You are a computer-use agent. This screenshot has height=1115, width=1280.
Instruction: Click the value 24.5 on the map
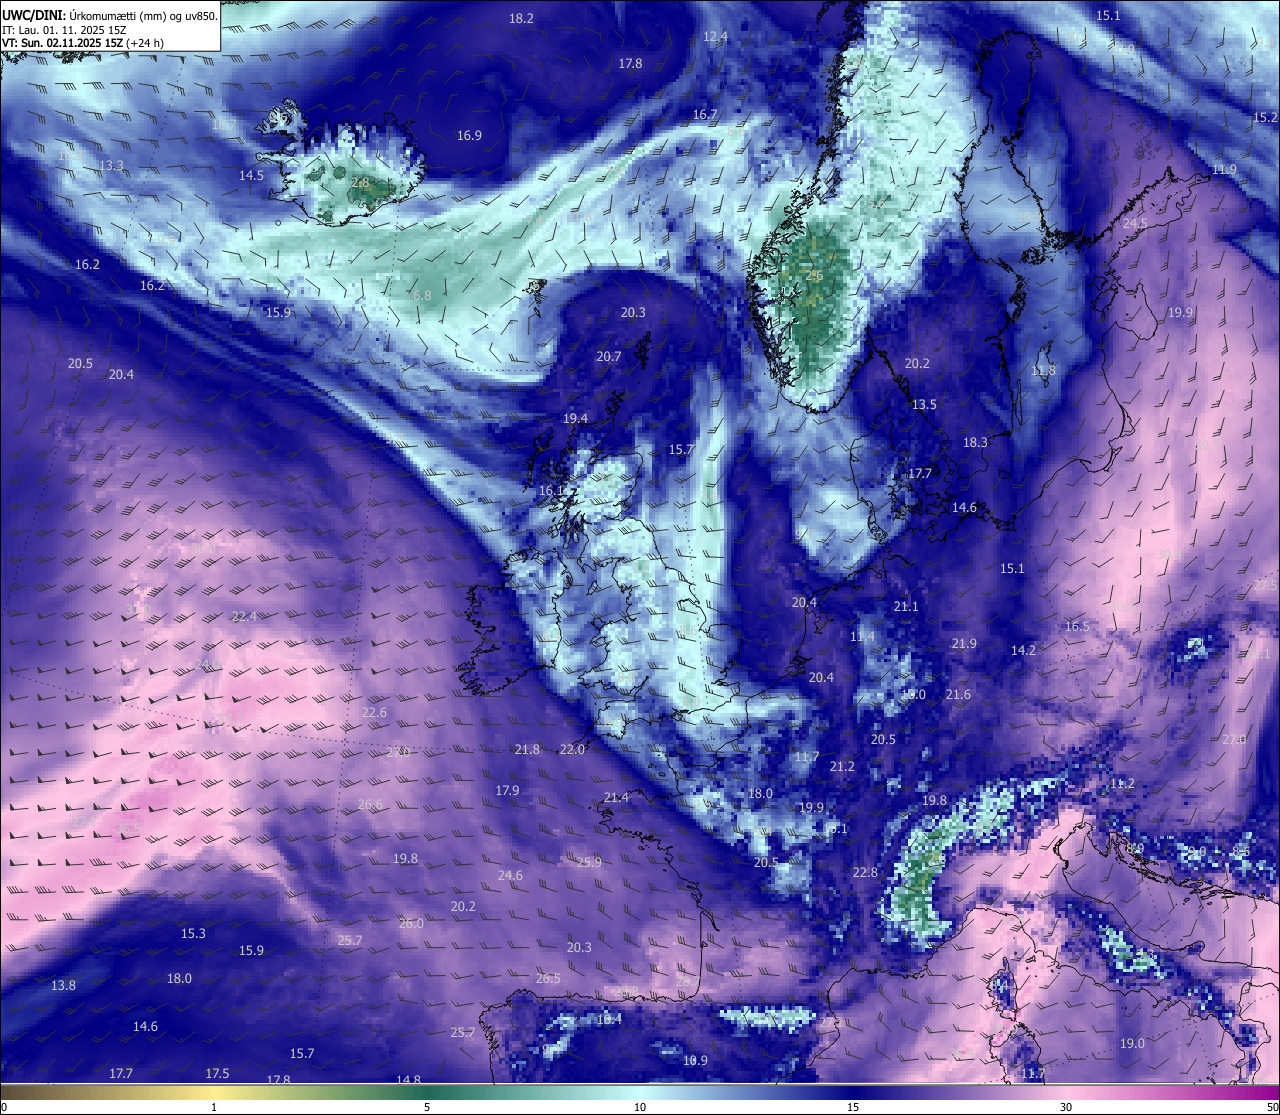point(1135,223)
